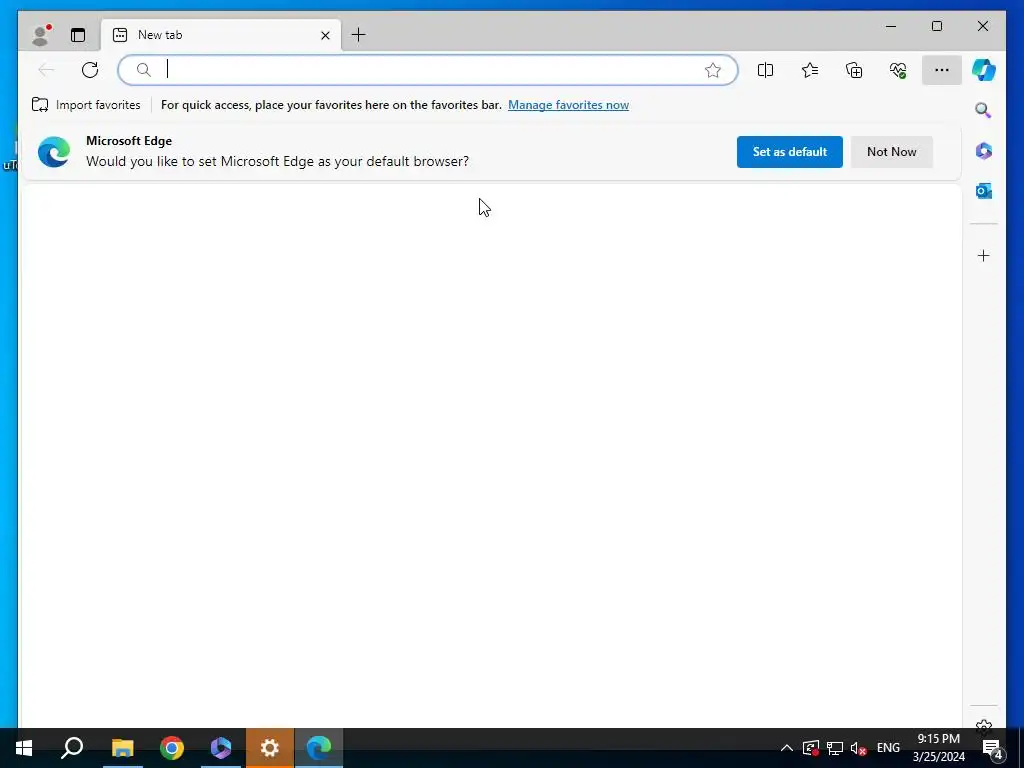The width and height of the screenshot is (1024, 768).
Task: Open Copilot app in the taskbar
Action: click(221, 748)
